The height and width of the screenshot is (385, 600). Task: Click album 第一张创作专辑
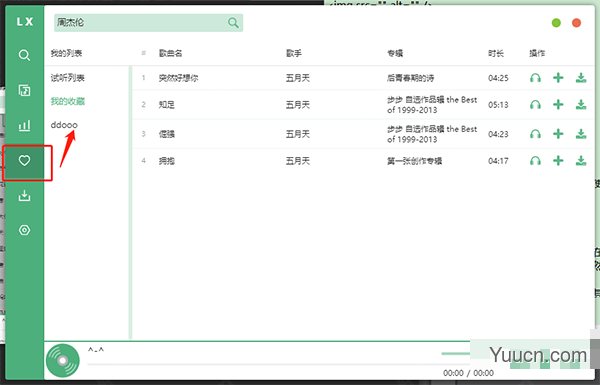pyautogui.click(x=414, y=161)
